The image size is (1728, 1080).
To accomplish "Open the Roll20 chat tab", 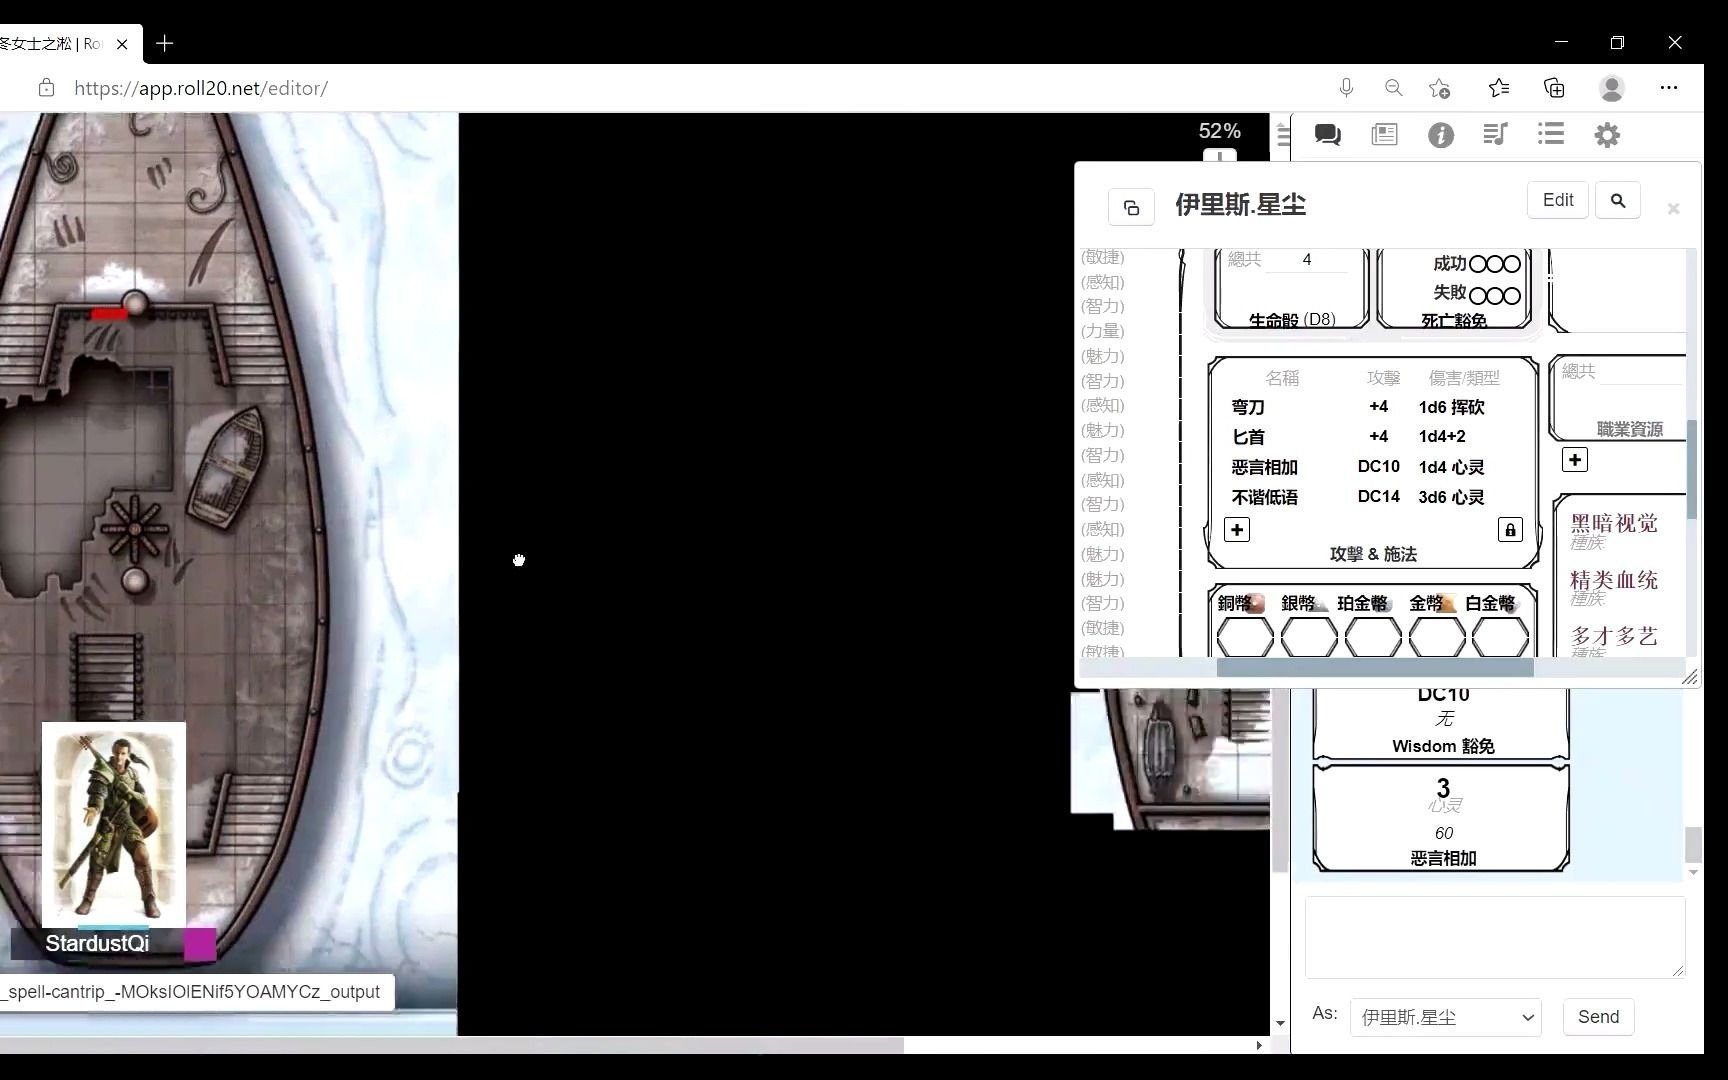I will pyautogui.click(x=1327, y=135).
